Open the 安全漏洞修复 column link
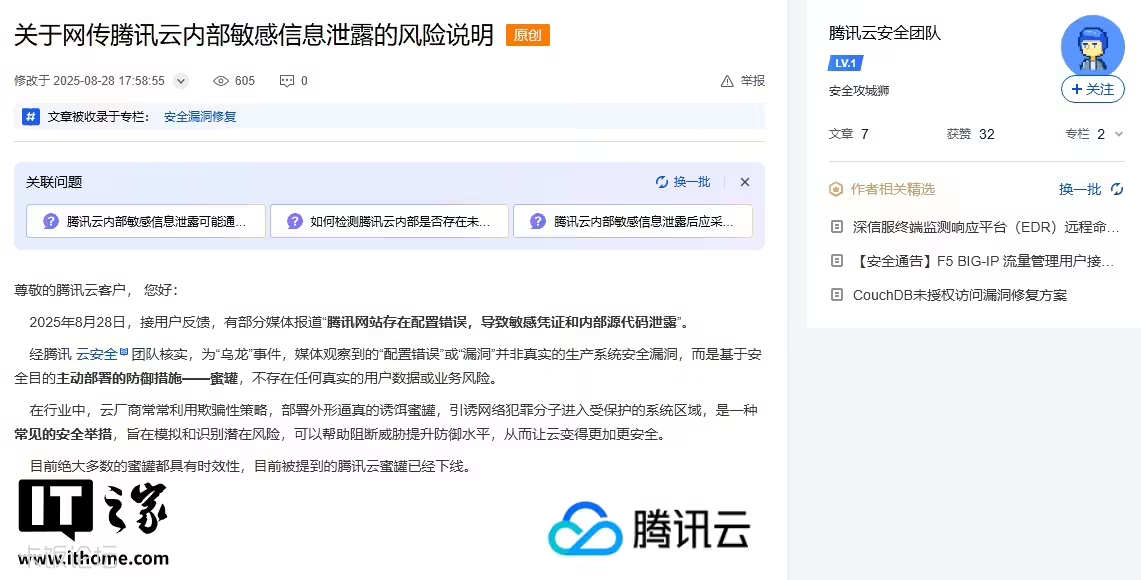1141x580 pixels. 200,117
